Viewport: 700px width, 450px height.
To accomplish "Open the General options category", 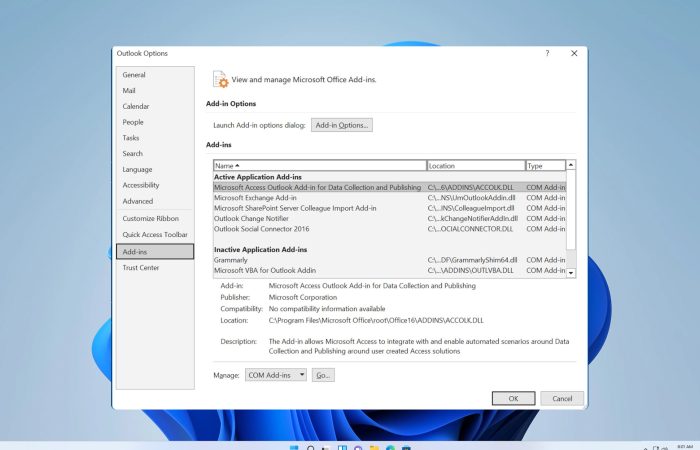I will (155, 75).
